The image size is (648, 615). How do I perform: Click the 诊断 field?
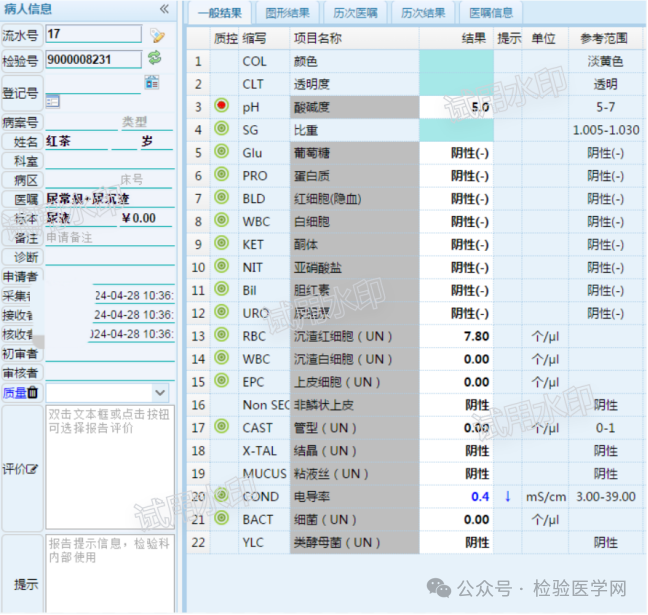coord(110,257)
